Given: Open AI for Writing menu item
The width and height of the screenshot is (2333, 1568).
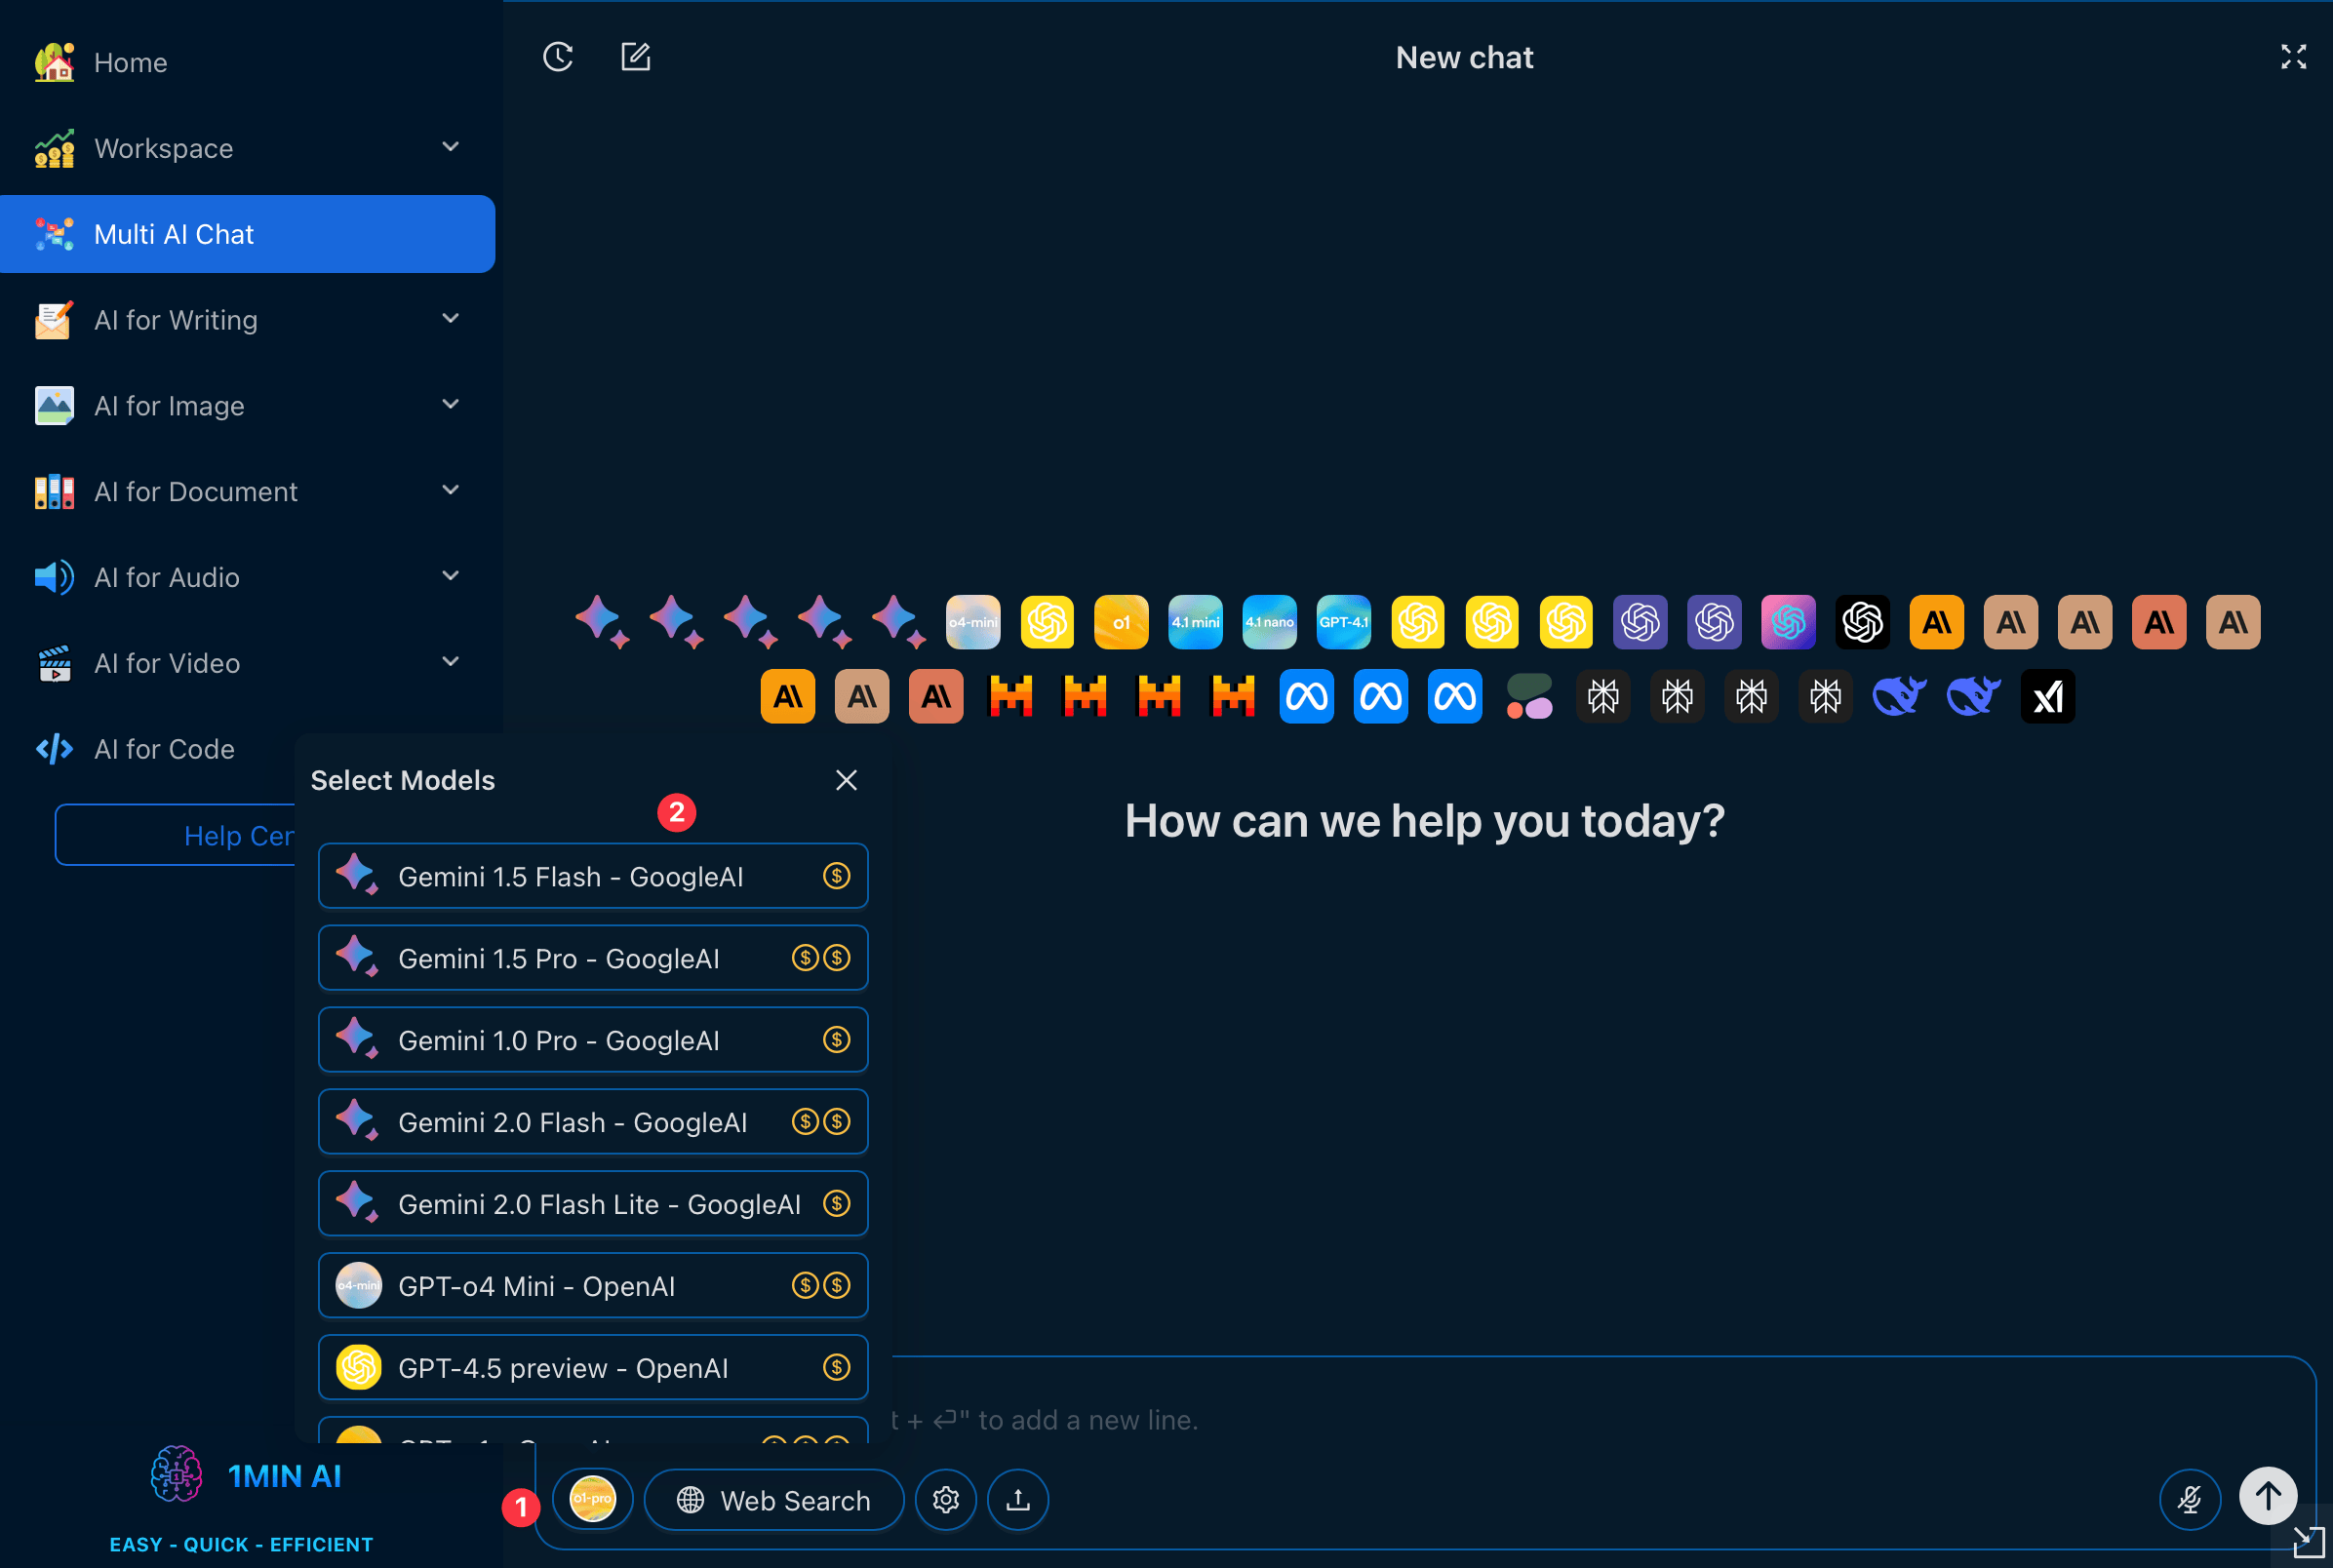Looking at the screenshot, I should click(x=247, y=320).
